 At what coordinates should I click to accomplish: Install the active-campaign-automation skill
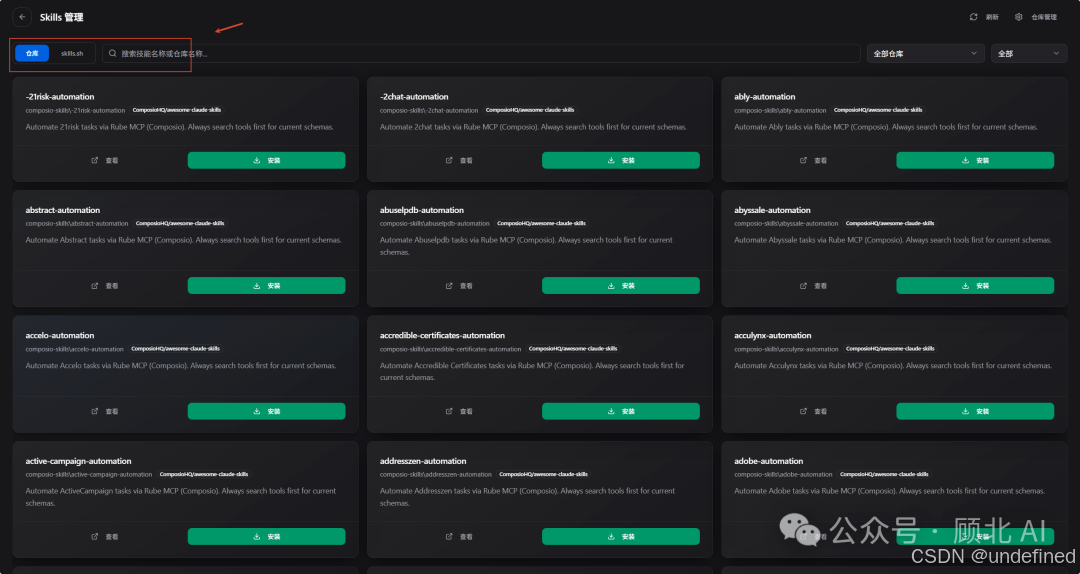pos(267,536)
